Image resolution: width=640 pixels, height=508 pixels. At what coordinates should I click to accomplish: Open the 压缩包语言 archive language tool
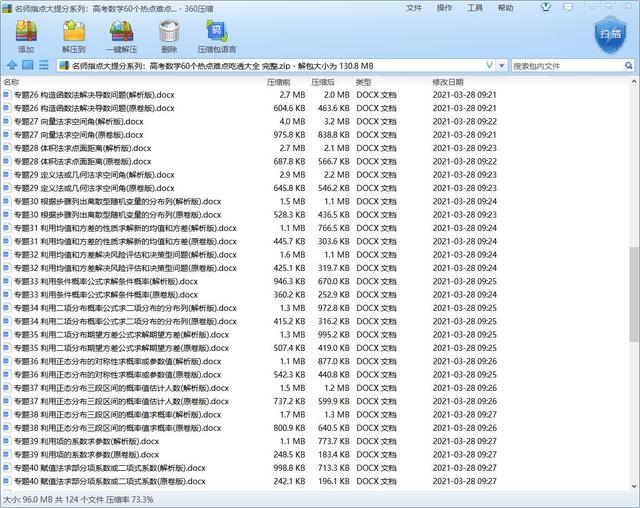pyautogui.click(x=217, y=32)
